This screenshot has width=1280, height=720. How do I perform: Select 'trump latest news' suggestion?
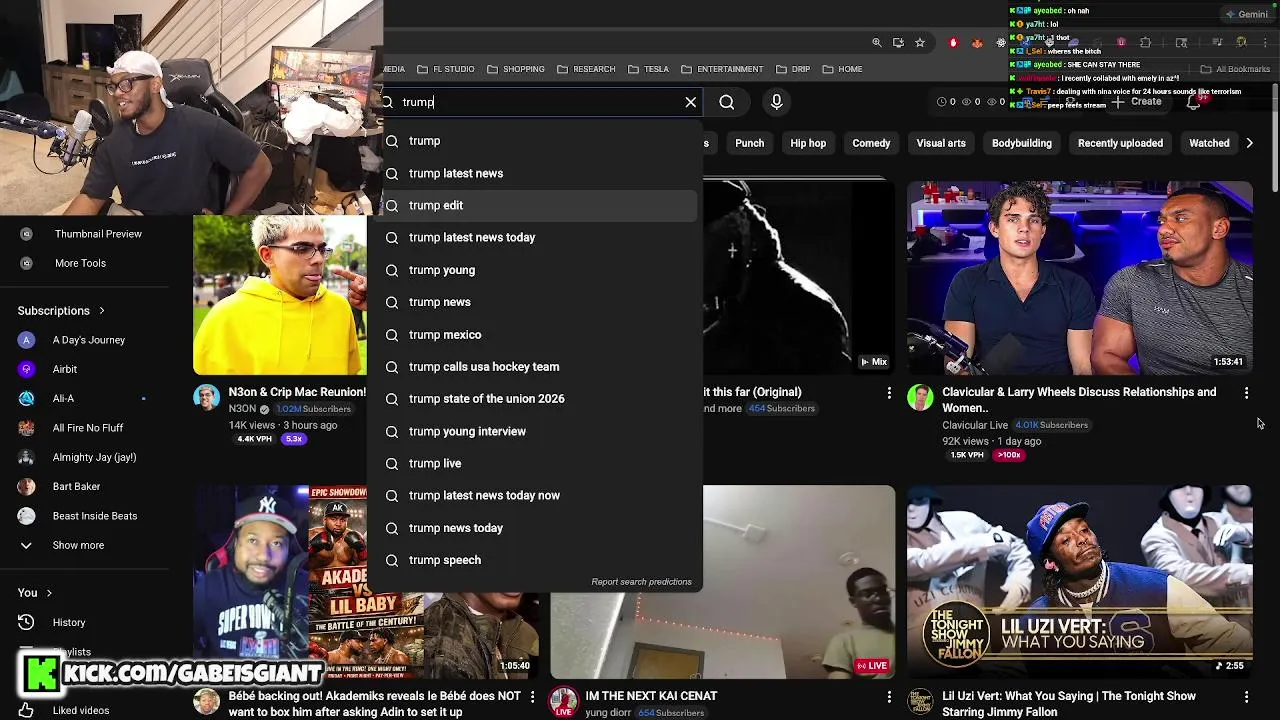click(x=534, y=173)
